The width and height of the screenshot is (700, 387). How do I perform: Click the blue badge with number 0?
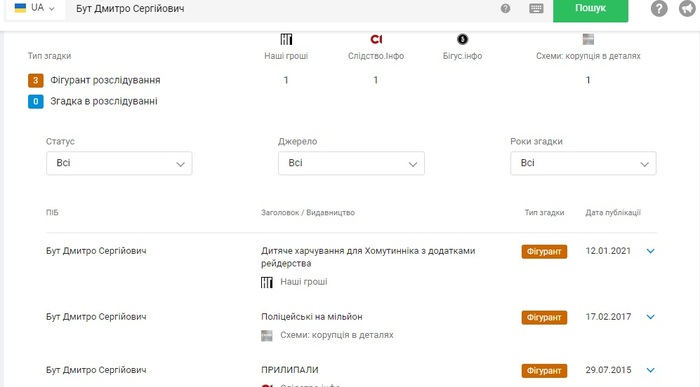coord(36,102)
